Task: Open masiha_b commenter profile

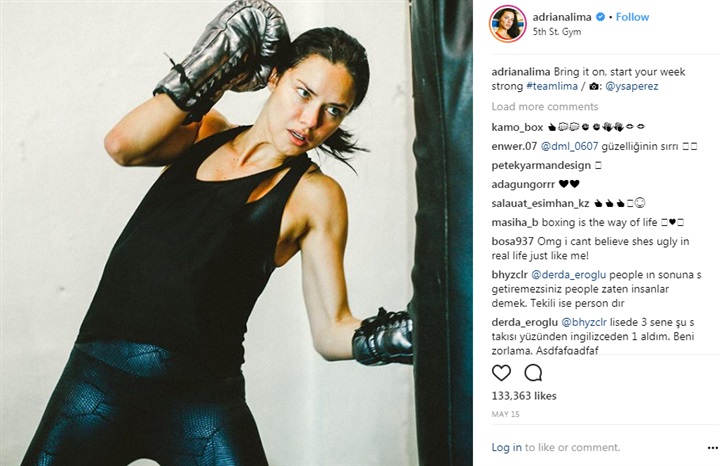Action: (515, 223)
